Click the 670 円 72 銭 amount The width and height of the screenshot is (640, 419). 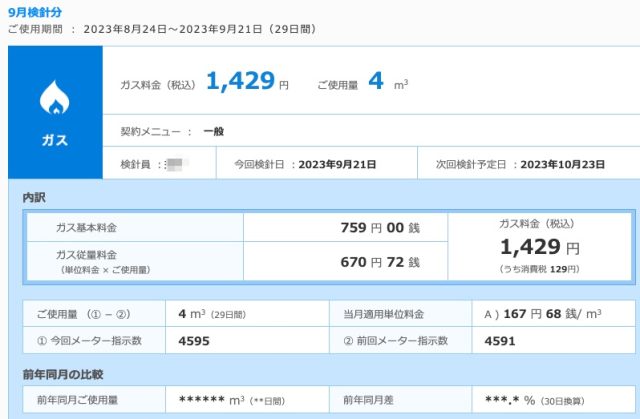tap(380, 262)
